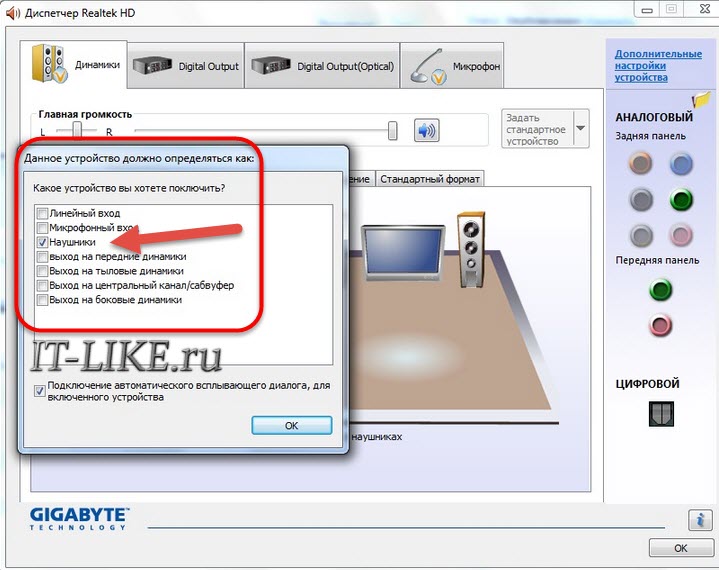The image size is (719, 570).
Task: Click the Задняя панель label
Action: click(x=650, y=136)
